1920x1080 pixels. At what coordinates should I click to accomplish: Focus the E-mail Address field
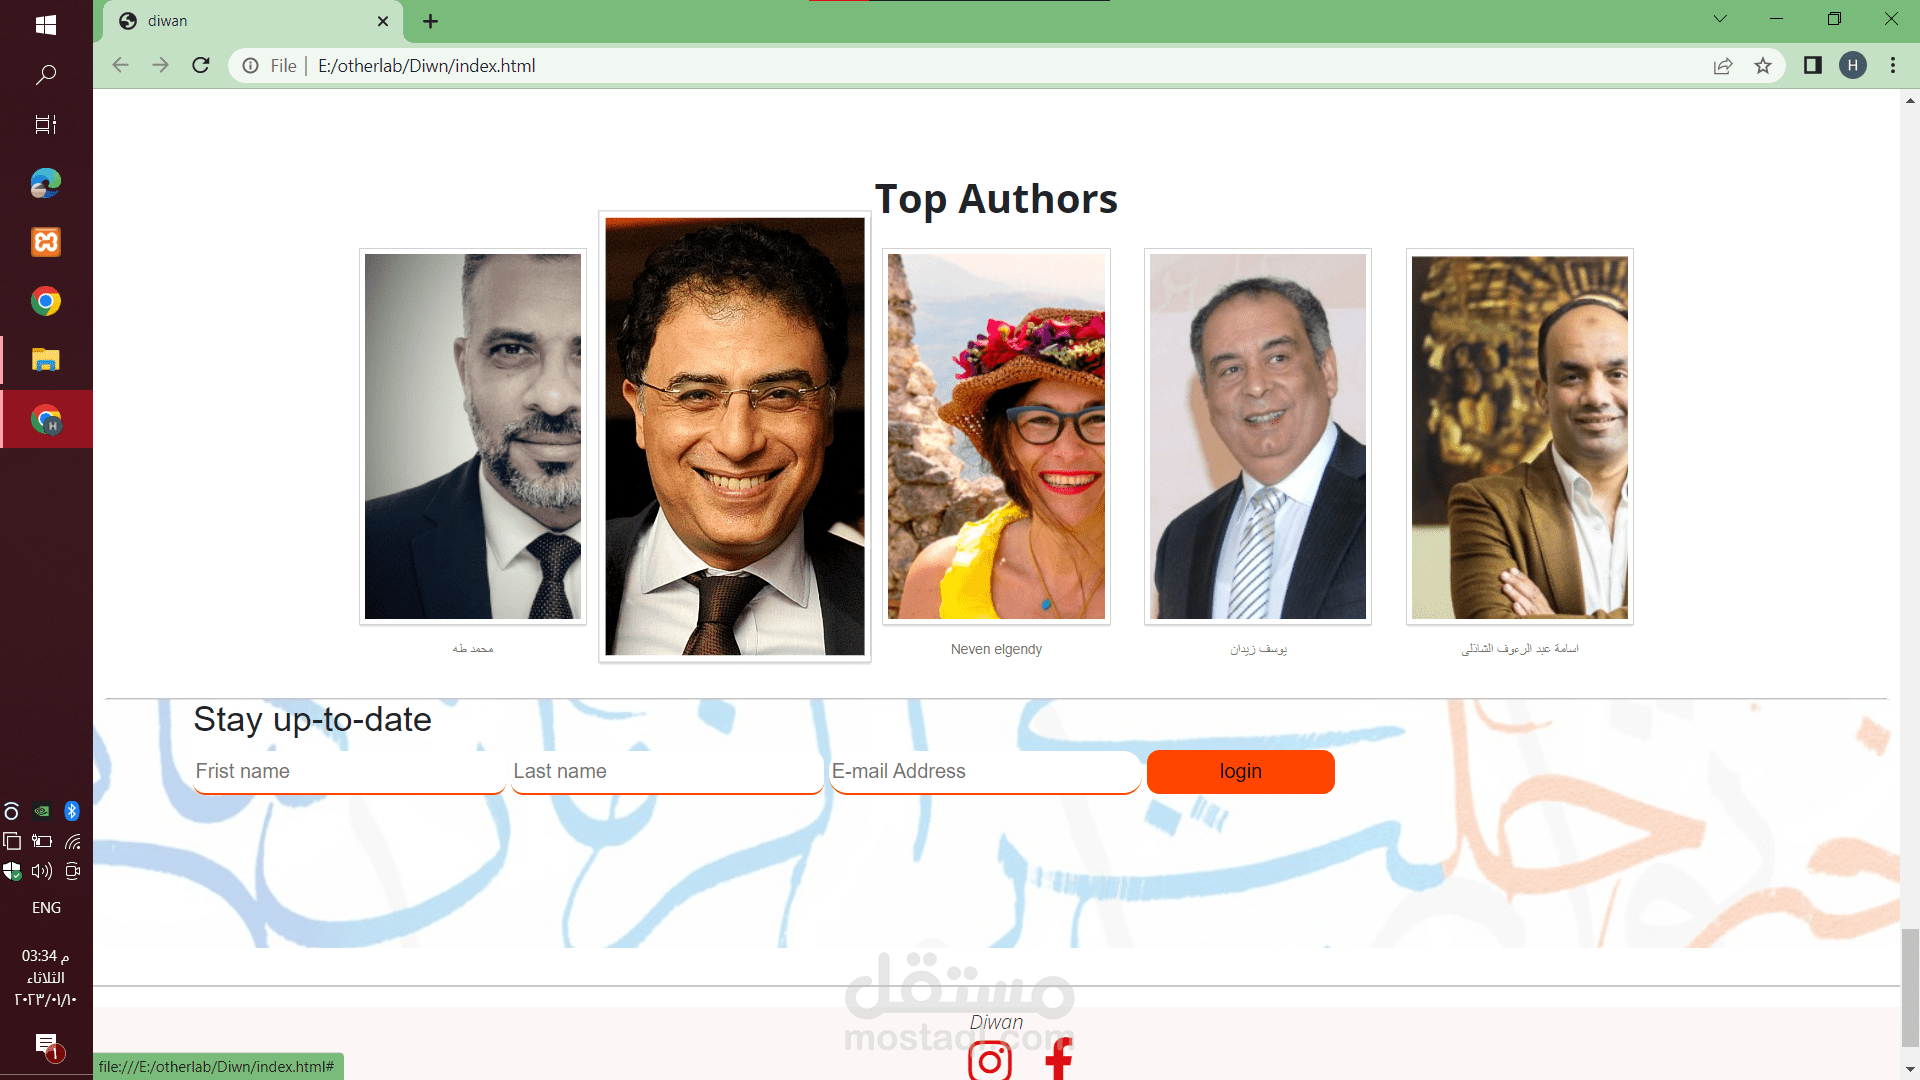tap(985, 772)
